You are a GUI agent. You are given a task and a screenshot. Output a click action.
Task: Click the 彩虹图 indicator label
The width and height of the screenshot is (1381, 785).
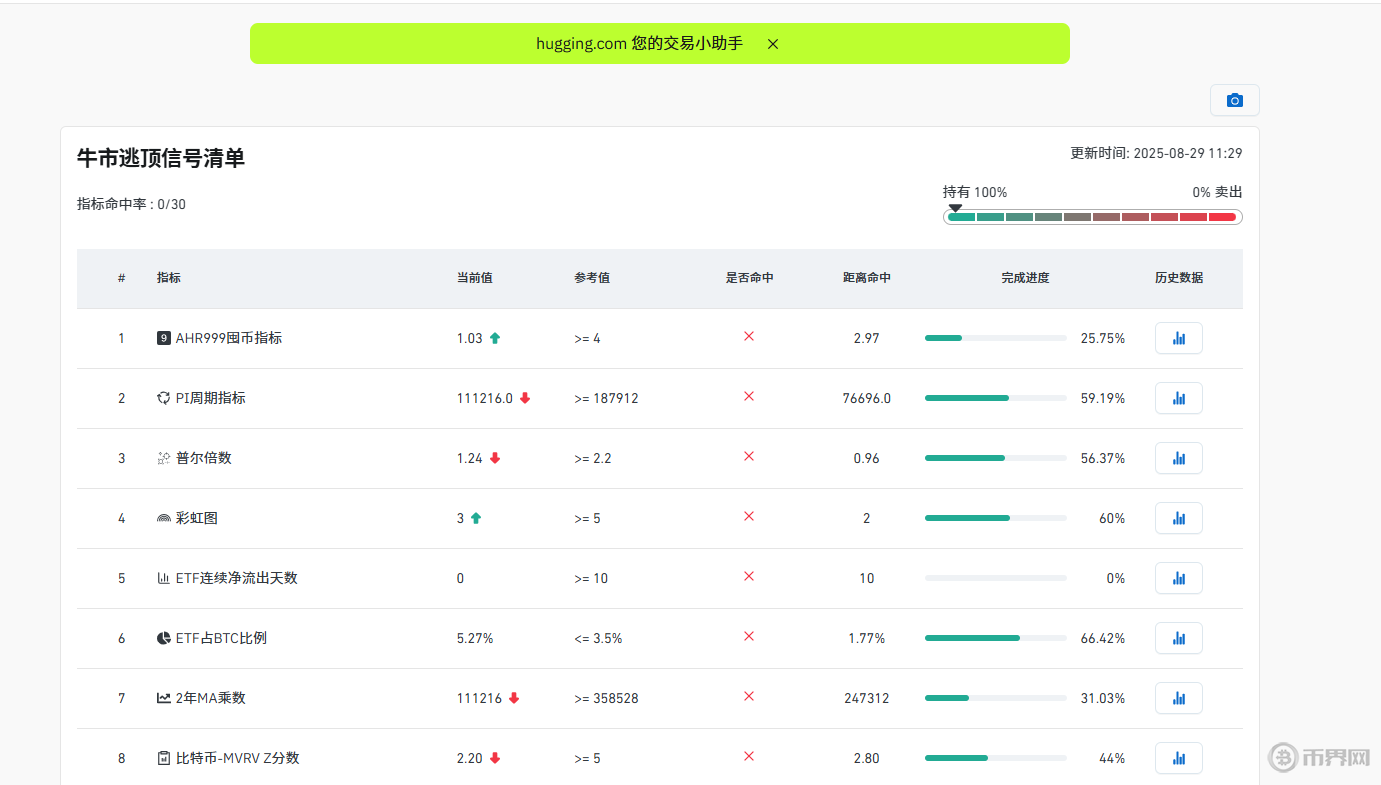(x=196, y=518)
